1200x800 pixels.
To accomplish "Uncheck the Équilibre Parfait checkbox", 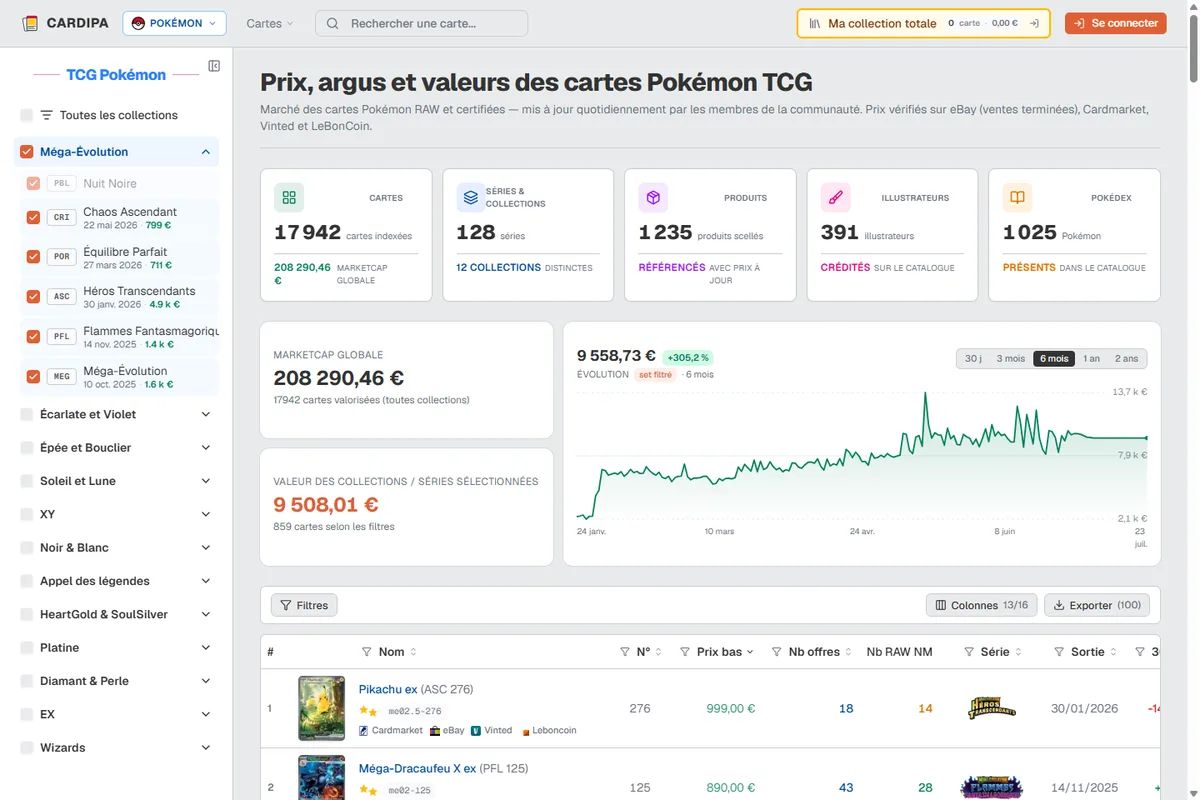I will pos(34,257).
